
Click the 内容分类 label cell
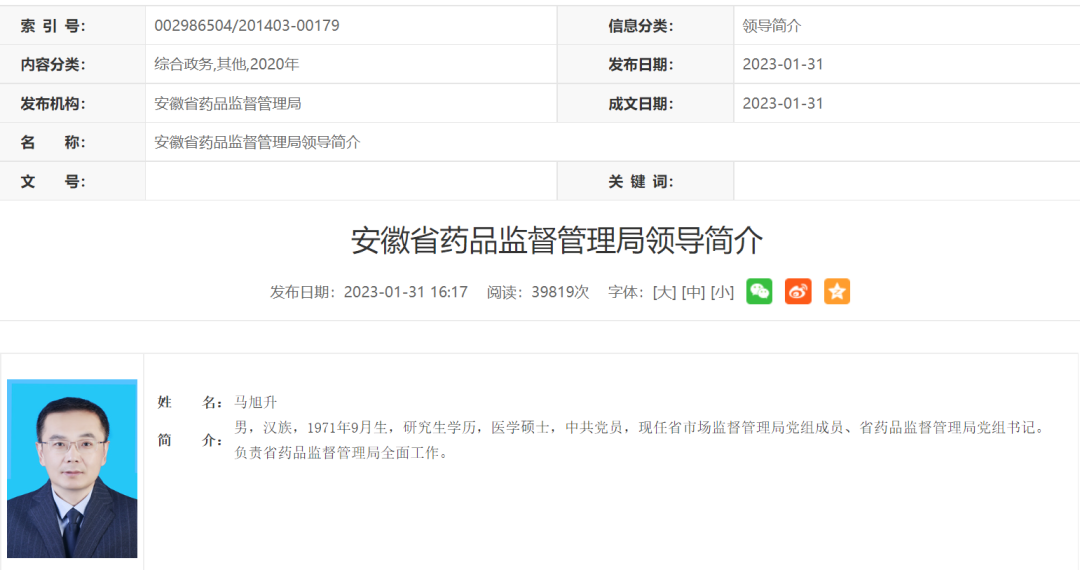coord(72,64)
